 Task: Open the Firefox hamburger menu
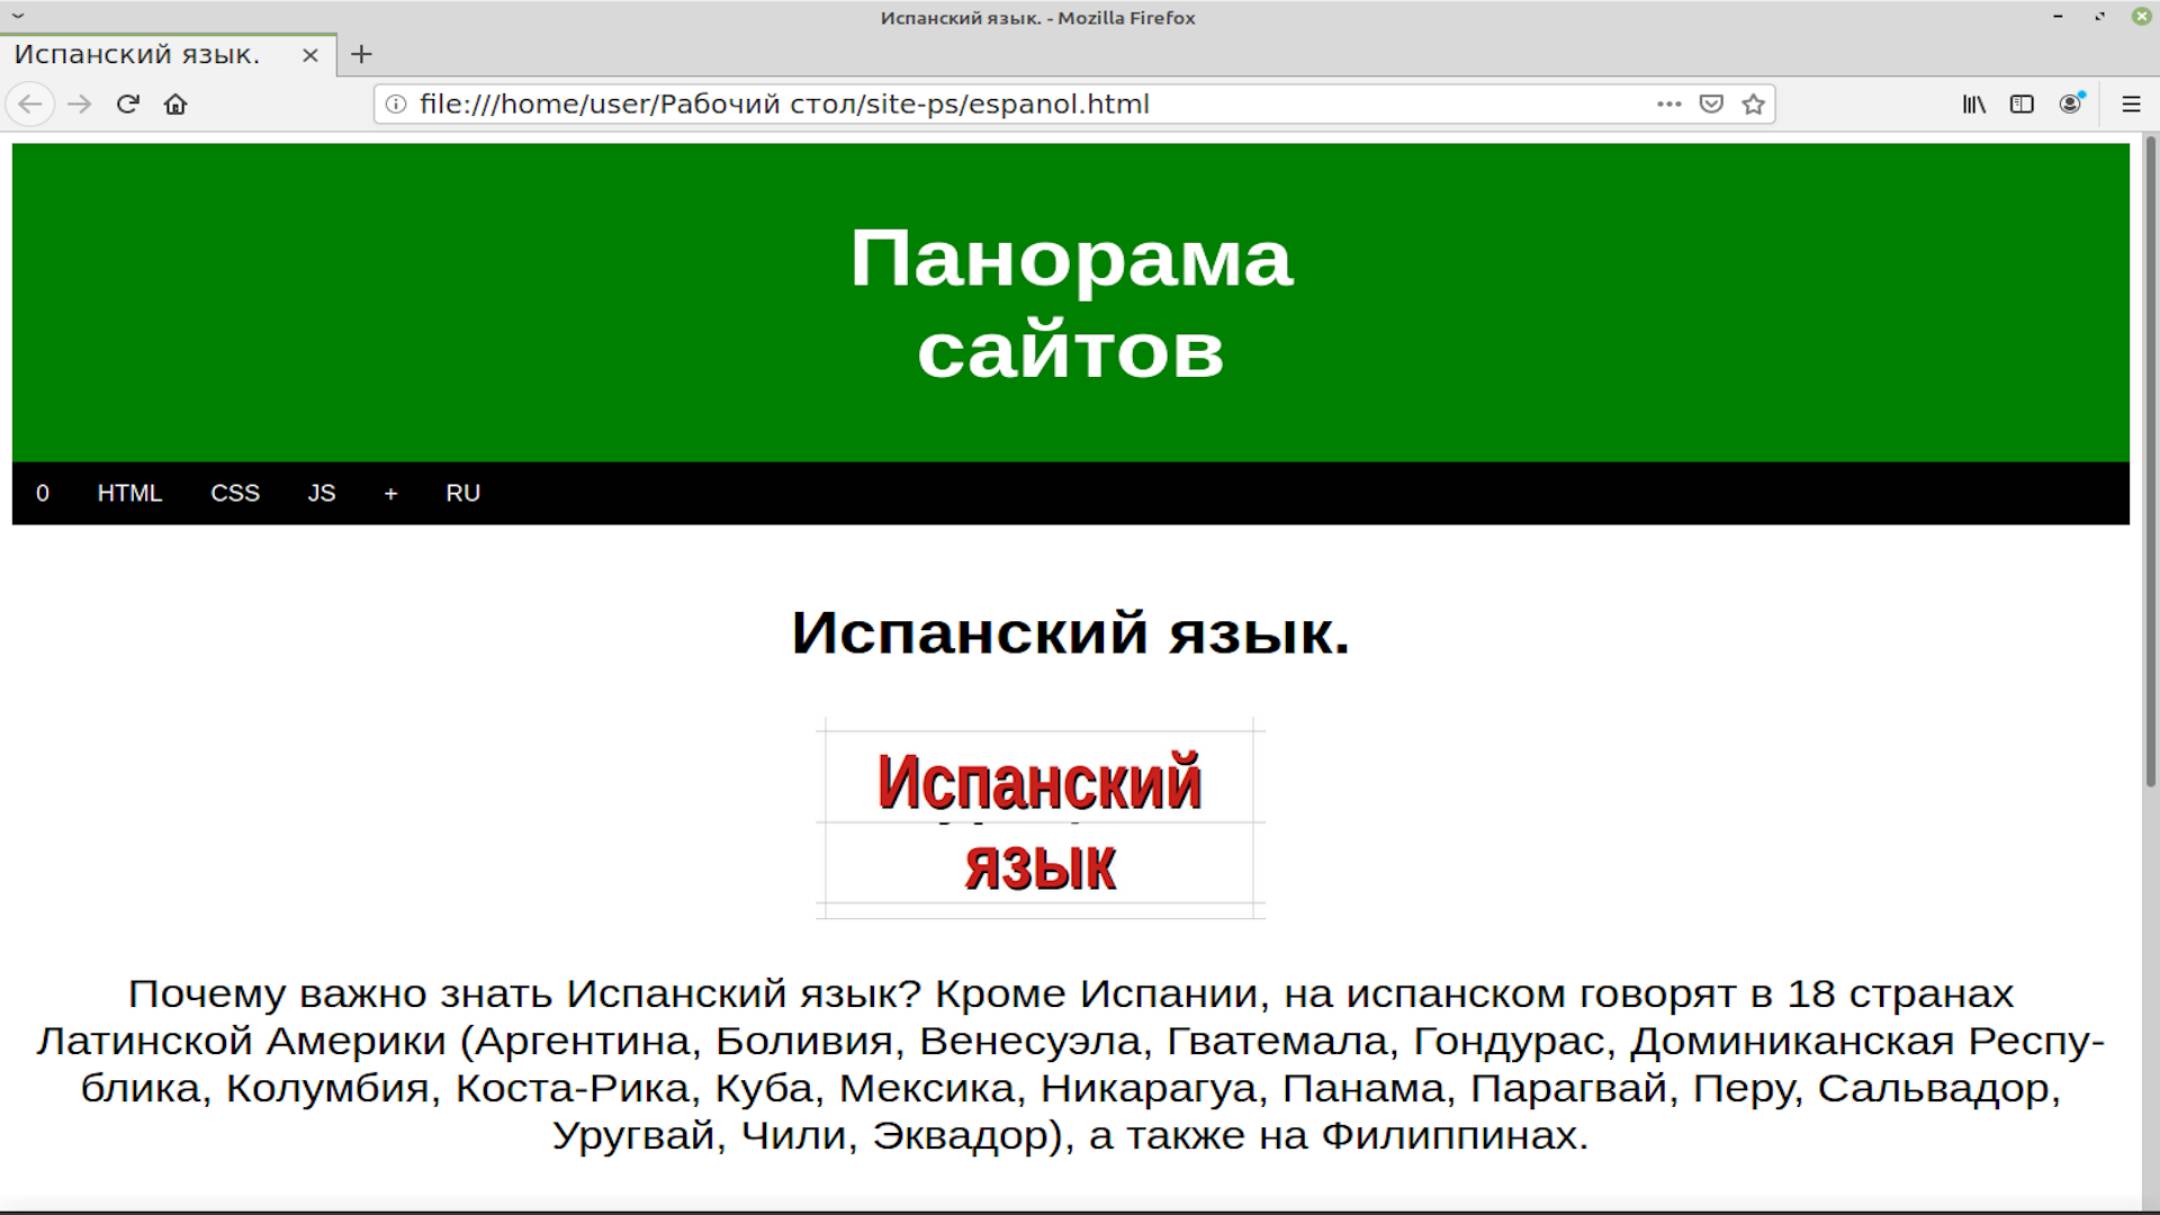click(2129, 103)
